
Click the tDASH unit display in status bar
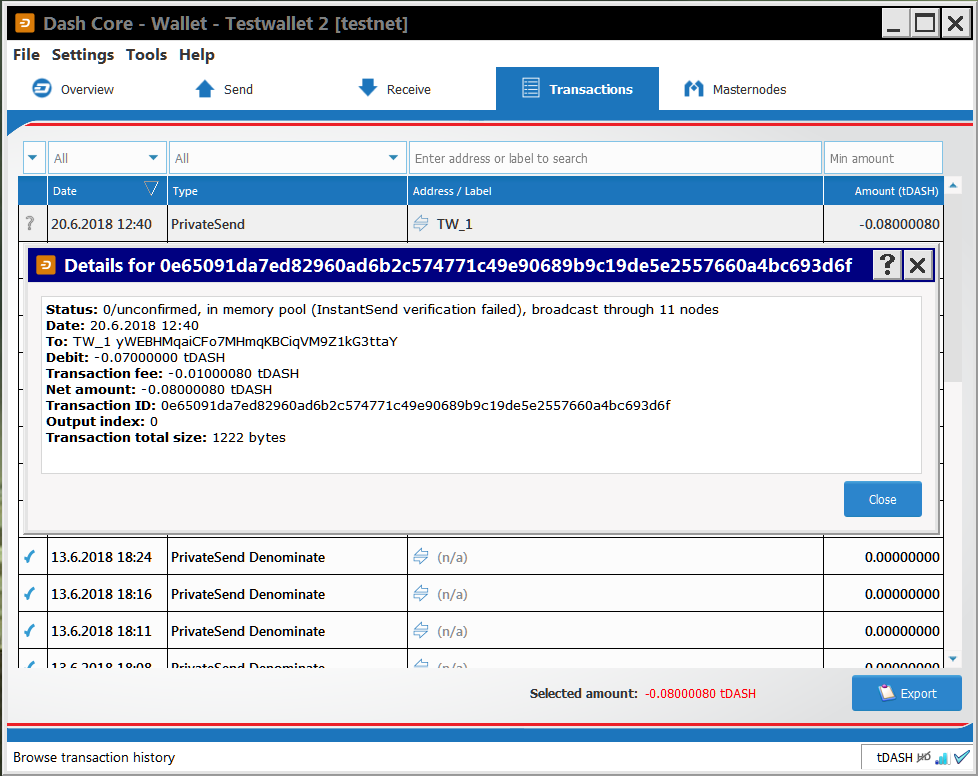pyautogui.click(x=894, y=757)
